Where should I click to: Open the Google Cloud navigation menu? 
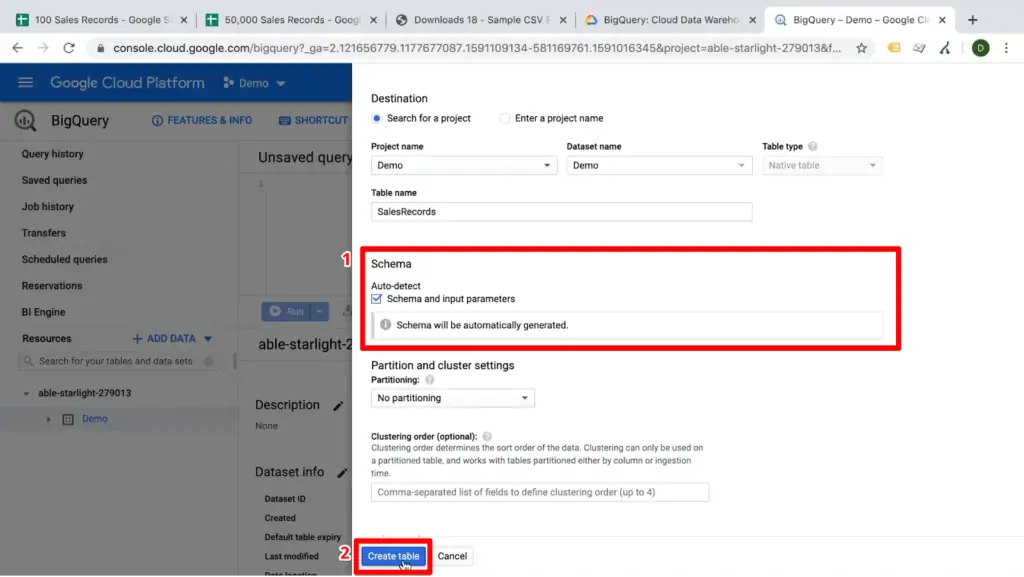click(x=25, y=83)
